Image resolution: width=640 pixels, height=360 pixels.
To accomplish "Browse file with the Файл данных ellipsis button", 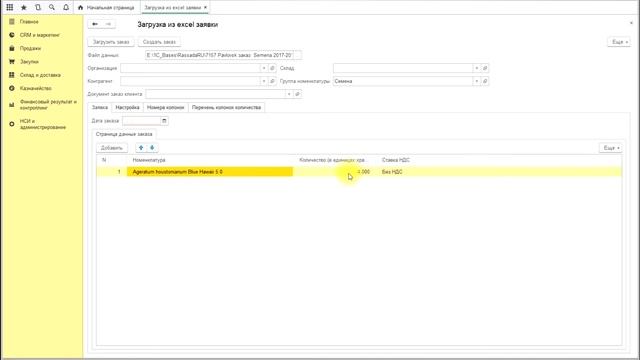I will coord(298,55).
